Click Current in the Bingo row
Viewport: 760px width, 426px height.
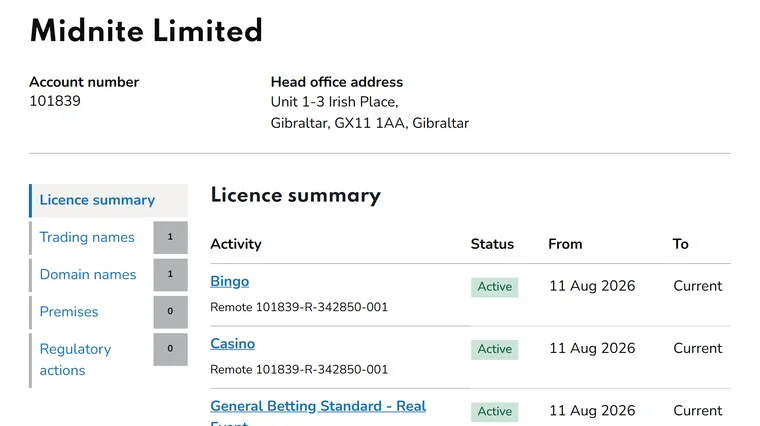(698, 286)
